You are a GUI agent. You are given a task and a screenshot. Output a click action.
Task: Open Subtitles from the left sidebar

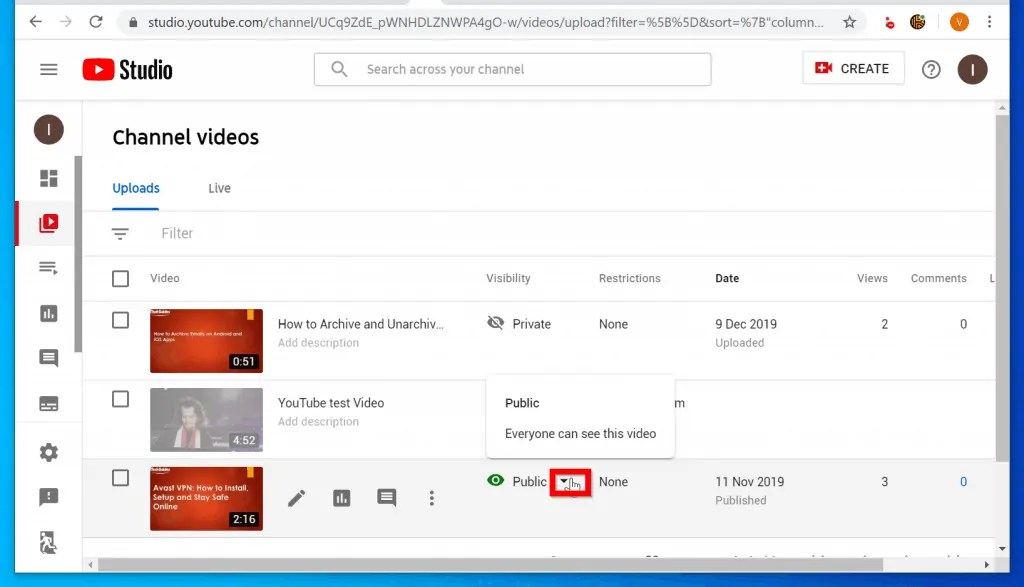pos(47,403)
